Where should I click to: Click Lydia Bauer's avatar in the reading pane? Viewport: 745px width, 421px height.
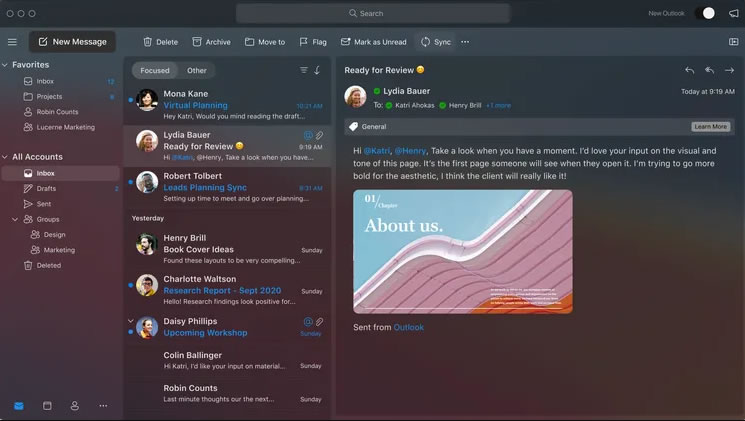[x=355, y=97]
